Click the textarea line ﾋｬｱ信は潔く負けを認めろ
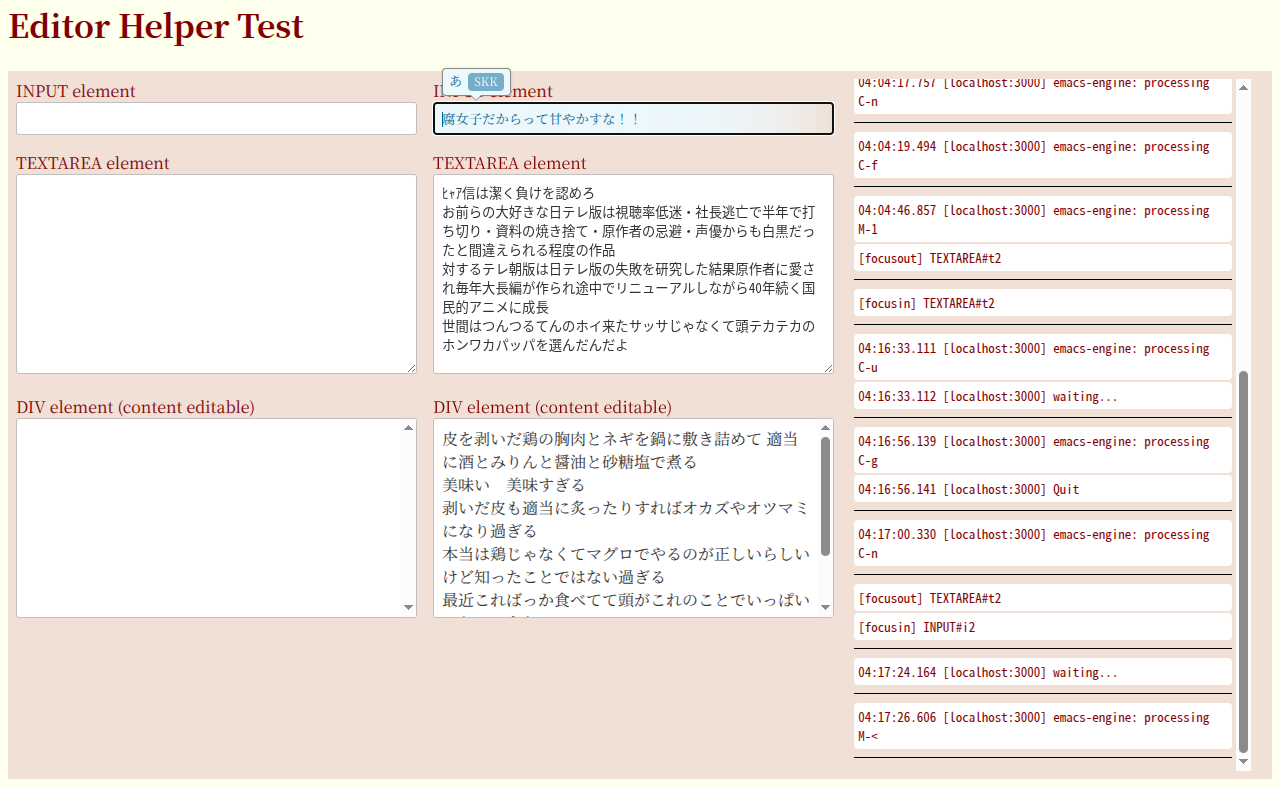The height and width of the screenshot is (787, 1280). (519, 193)
